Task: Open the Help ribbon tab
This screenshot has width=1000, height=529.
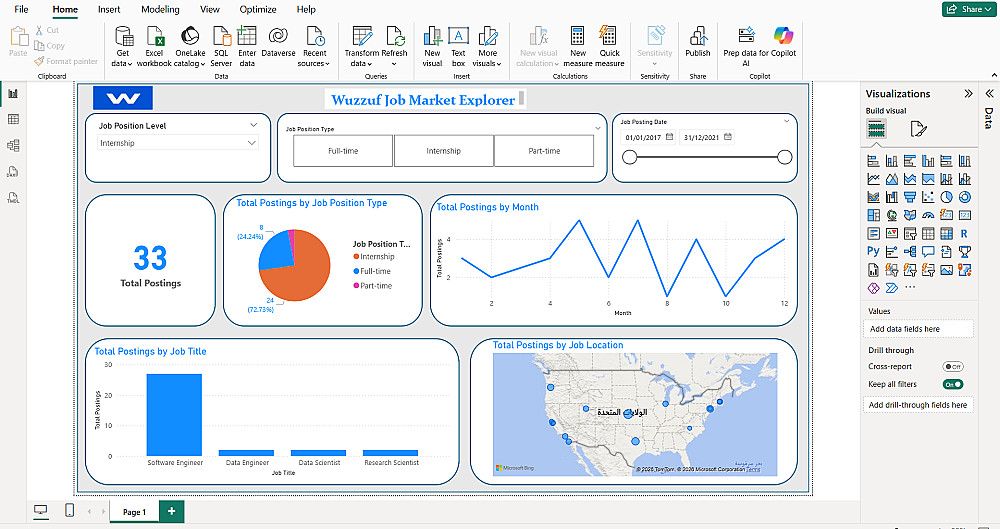Action: tap(306, 10)
